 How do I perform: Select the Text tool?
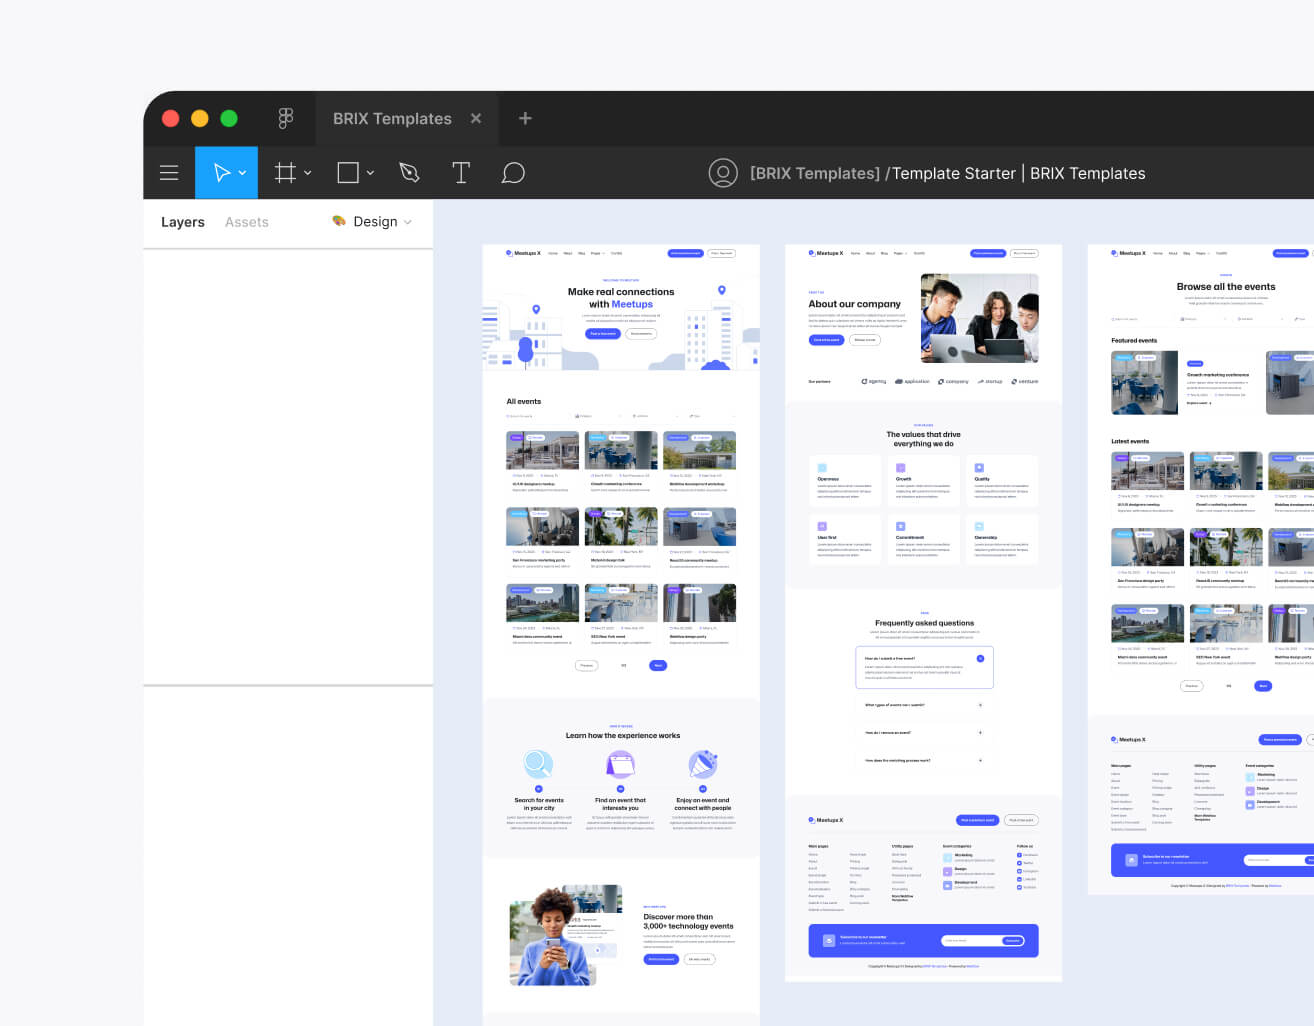coord(461,172)
